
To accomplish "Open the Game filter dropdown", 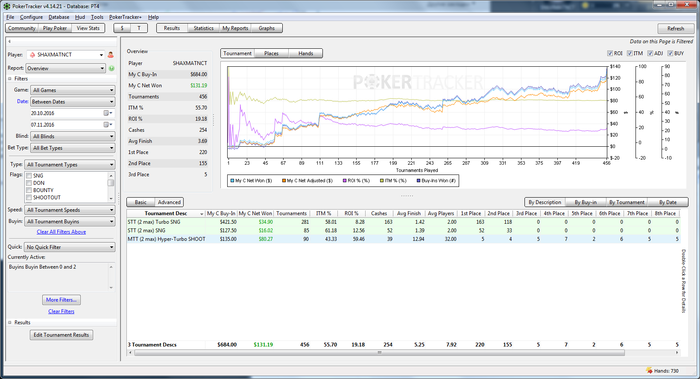I will point(72,90).
